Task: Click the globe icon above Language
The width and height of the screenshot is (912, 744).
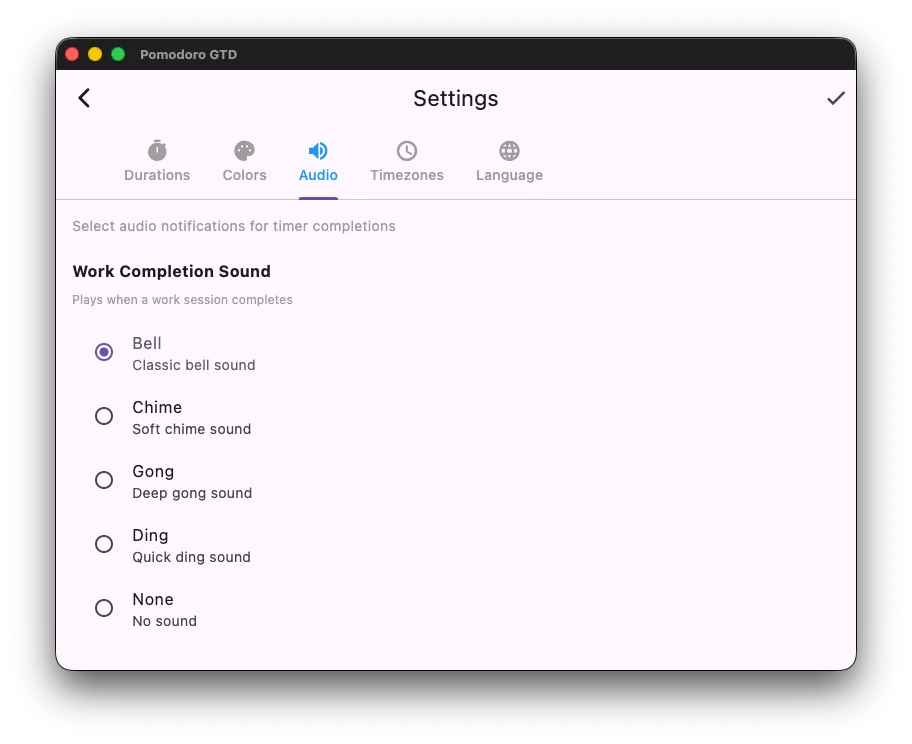Action: tap(509, 151)
